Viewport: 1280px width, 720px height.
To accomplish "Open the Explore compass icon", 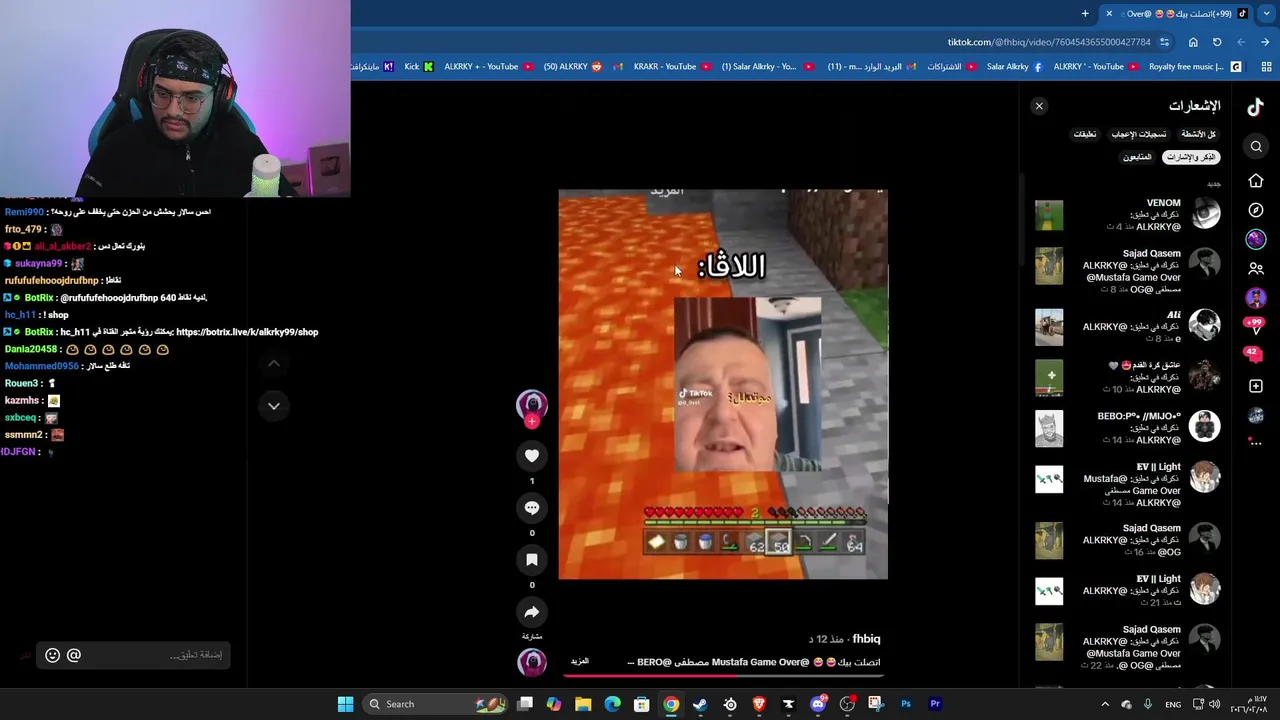I will 1256,211.
